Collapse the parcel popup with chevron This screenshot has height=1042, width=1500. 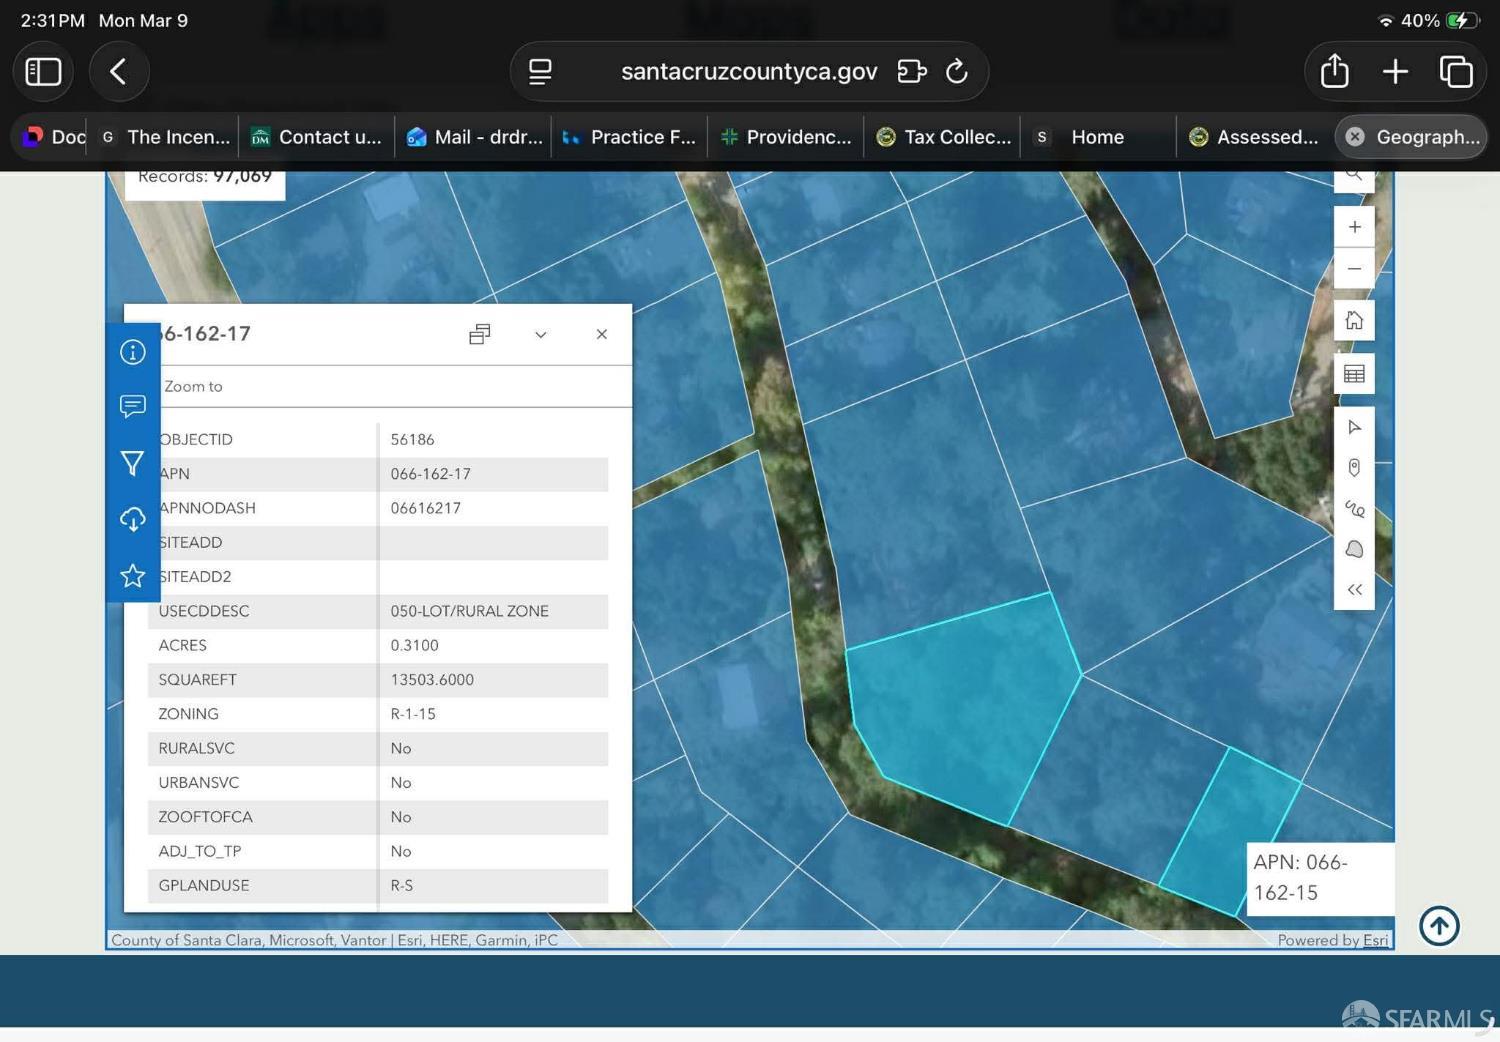541,335
